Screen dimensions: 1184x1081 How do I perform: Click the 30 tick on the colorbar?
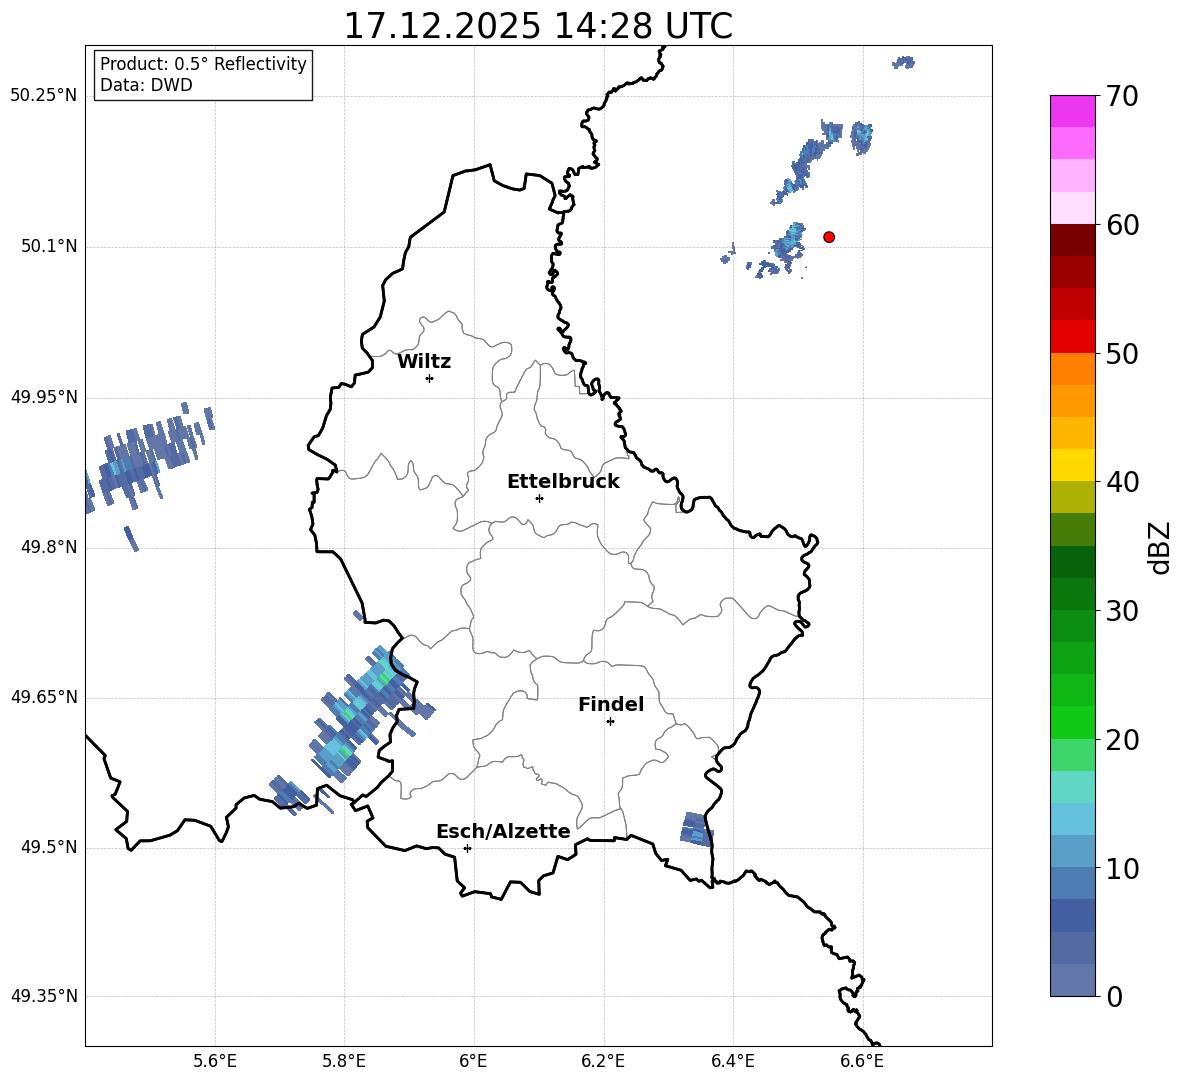pos(1121,610)
